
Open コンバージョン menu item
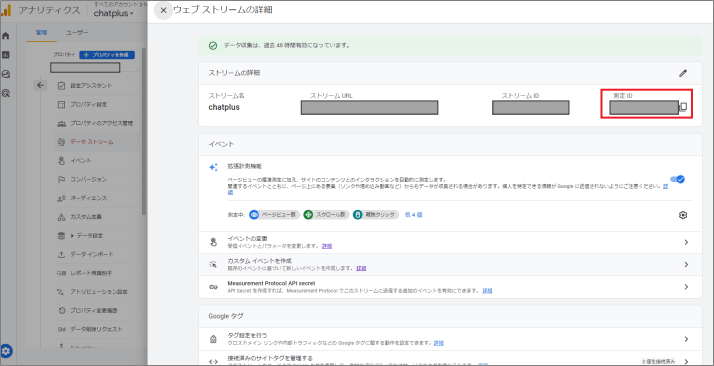pyautogui.click(x=96, y=179)
